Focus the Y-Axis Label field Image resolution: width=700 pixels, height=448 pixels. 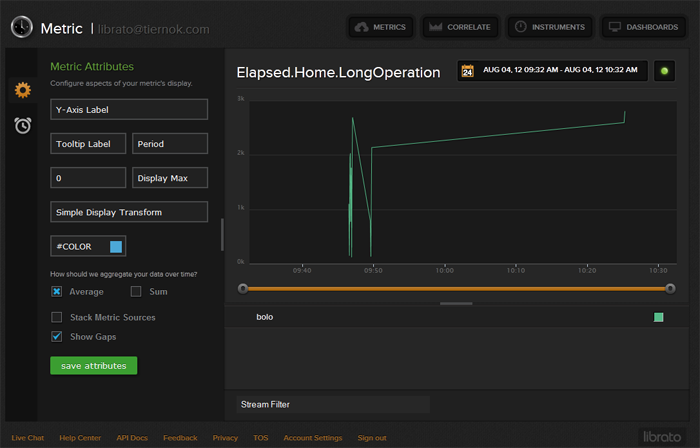[x=129, y=109]
